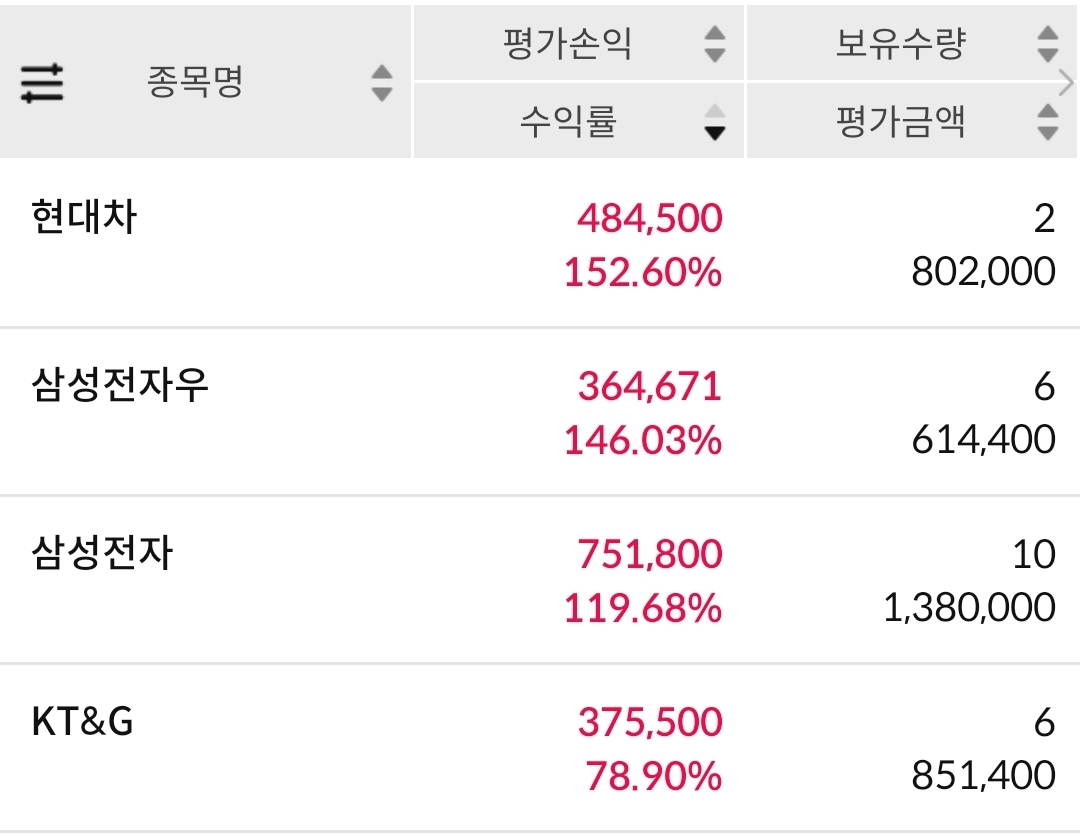Tap the 보유수량 header label

click(900, 44)
